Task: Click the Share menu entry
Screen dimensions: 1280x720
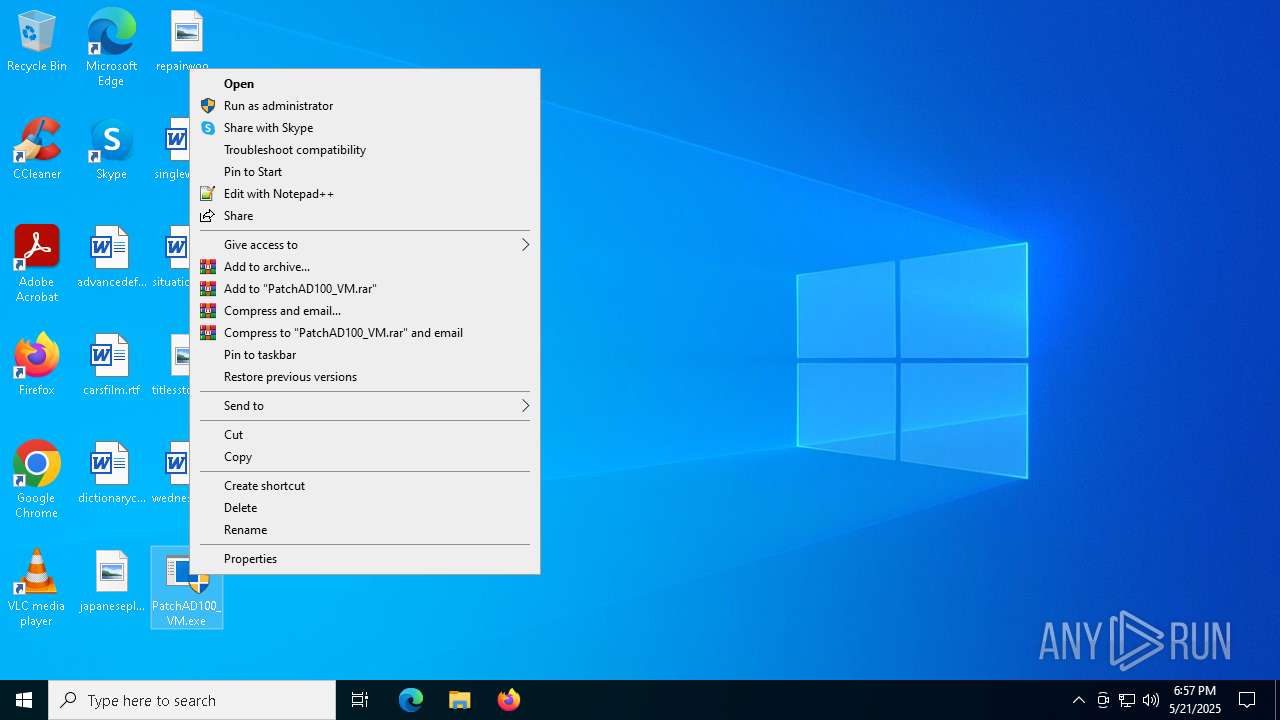Action: (365, 216)
